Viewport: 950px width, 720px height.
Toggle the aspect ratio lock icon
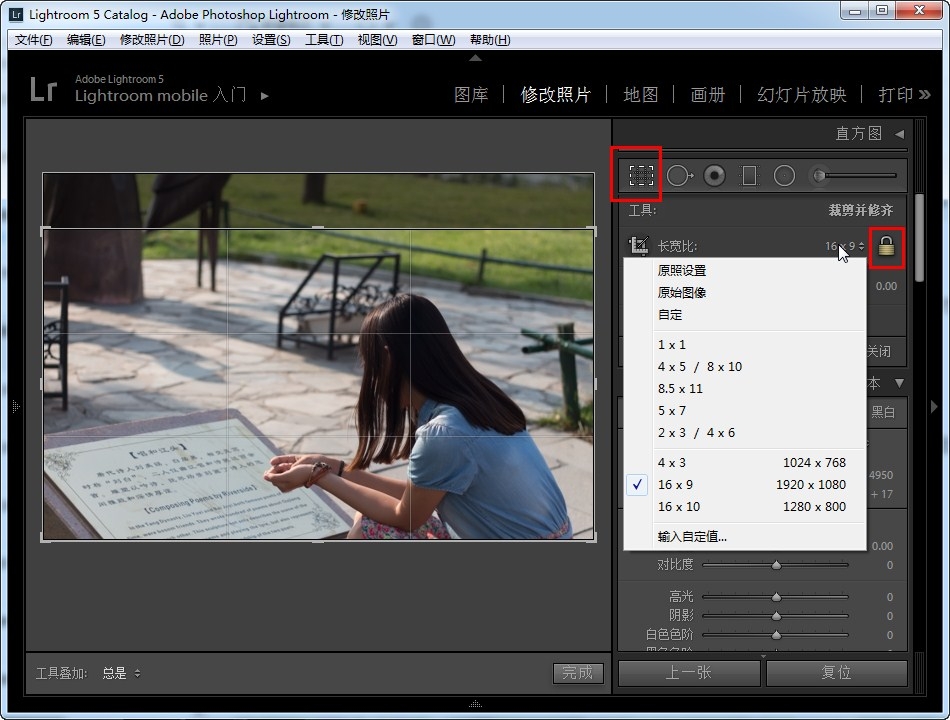(886, 246)
